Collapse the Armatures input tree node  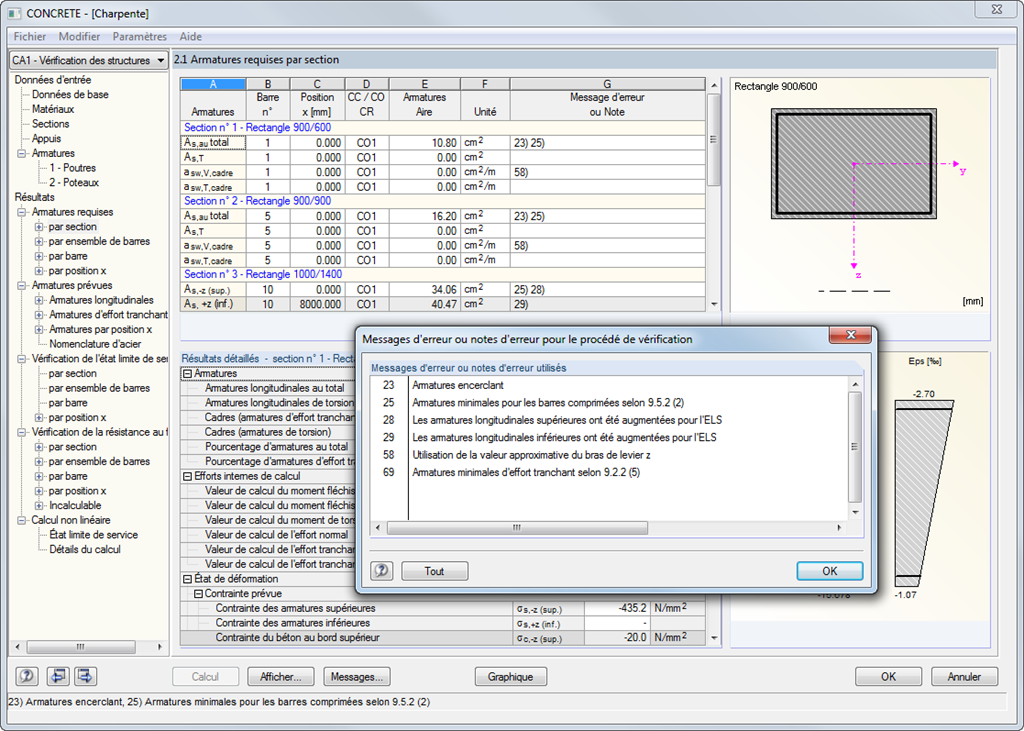(22, 154)
